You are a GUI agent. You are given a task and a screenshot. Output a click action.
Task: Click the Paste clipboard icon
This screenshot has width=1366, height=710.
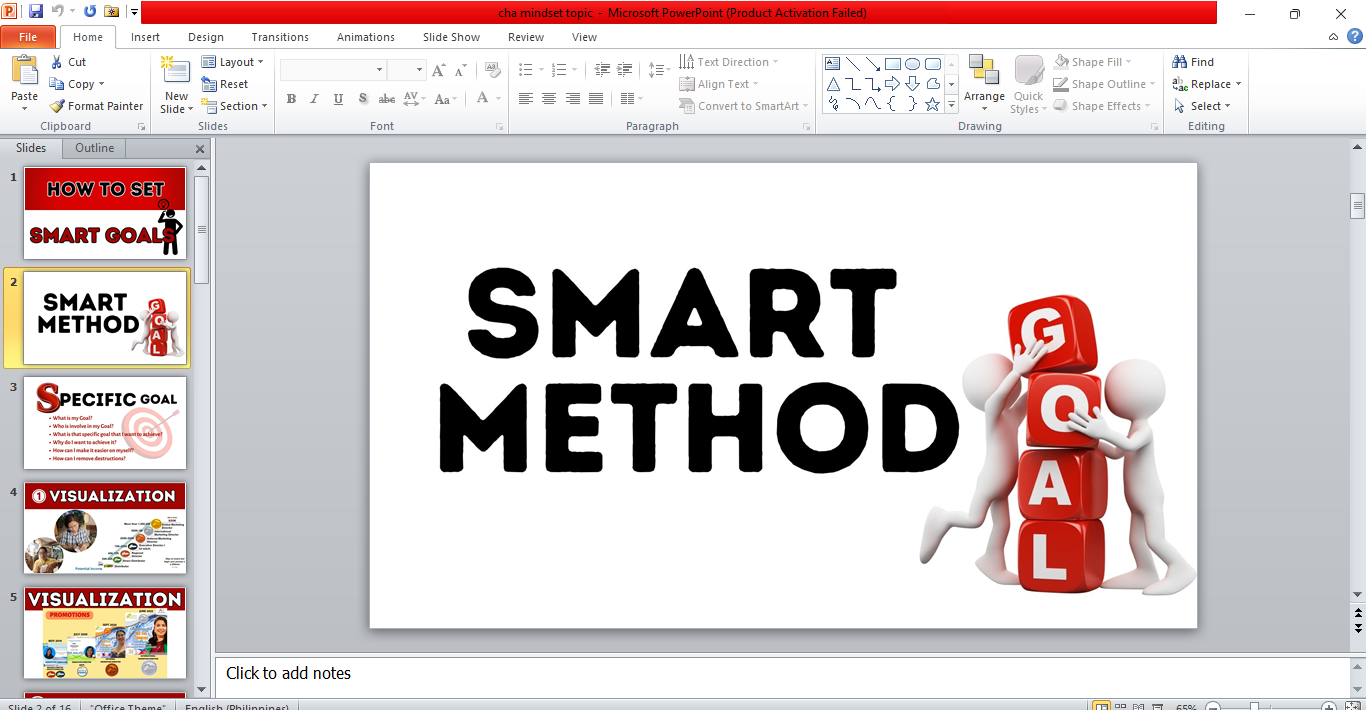(x=24, y=70)
